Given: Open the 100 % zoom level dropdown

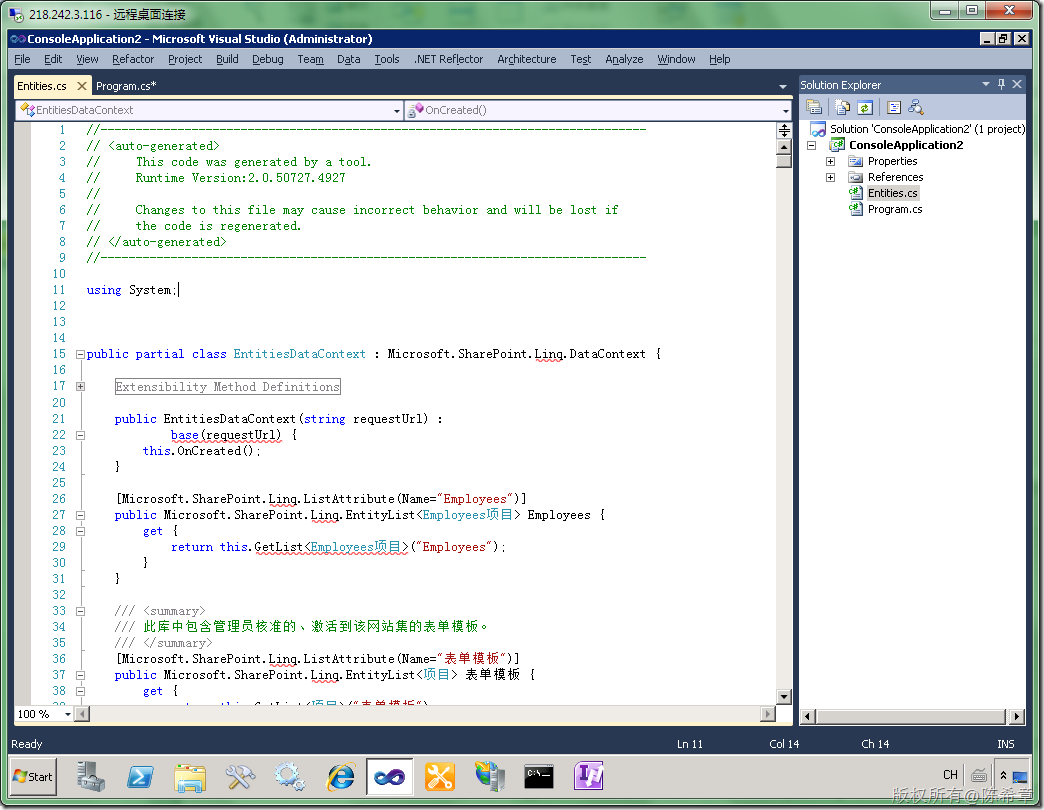Looking at the screenshot, I should (67, 714).
